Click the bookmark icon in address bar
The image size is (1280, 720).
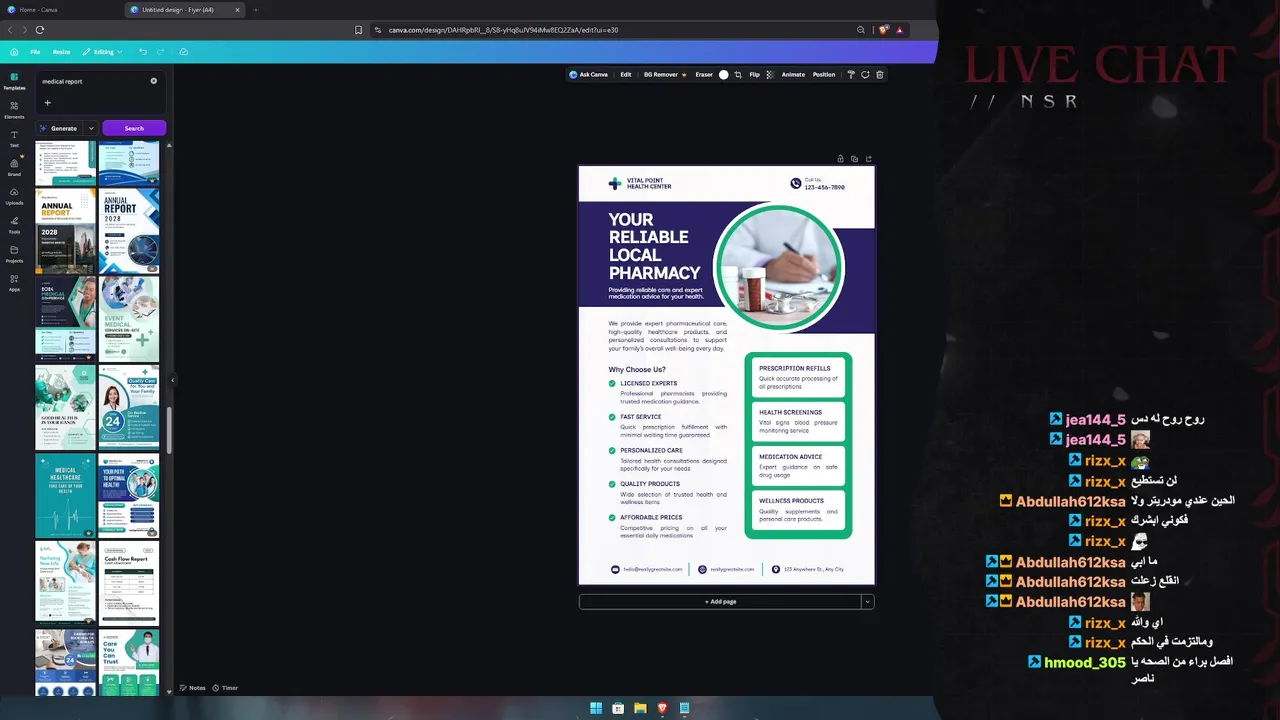(x=359, y=30)
